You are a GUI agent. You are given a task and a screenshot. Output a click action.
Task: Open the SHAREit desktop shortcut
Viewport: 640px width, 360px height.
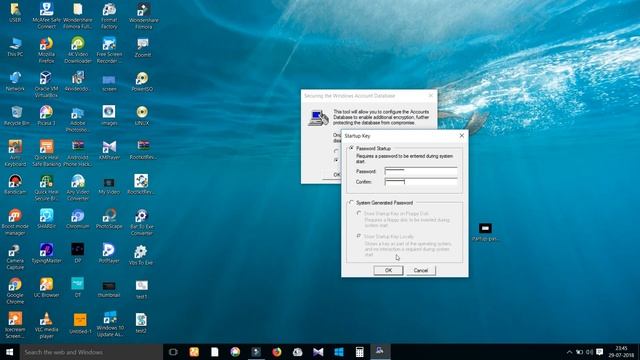click(46, 218)
